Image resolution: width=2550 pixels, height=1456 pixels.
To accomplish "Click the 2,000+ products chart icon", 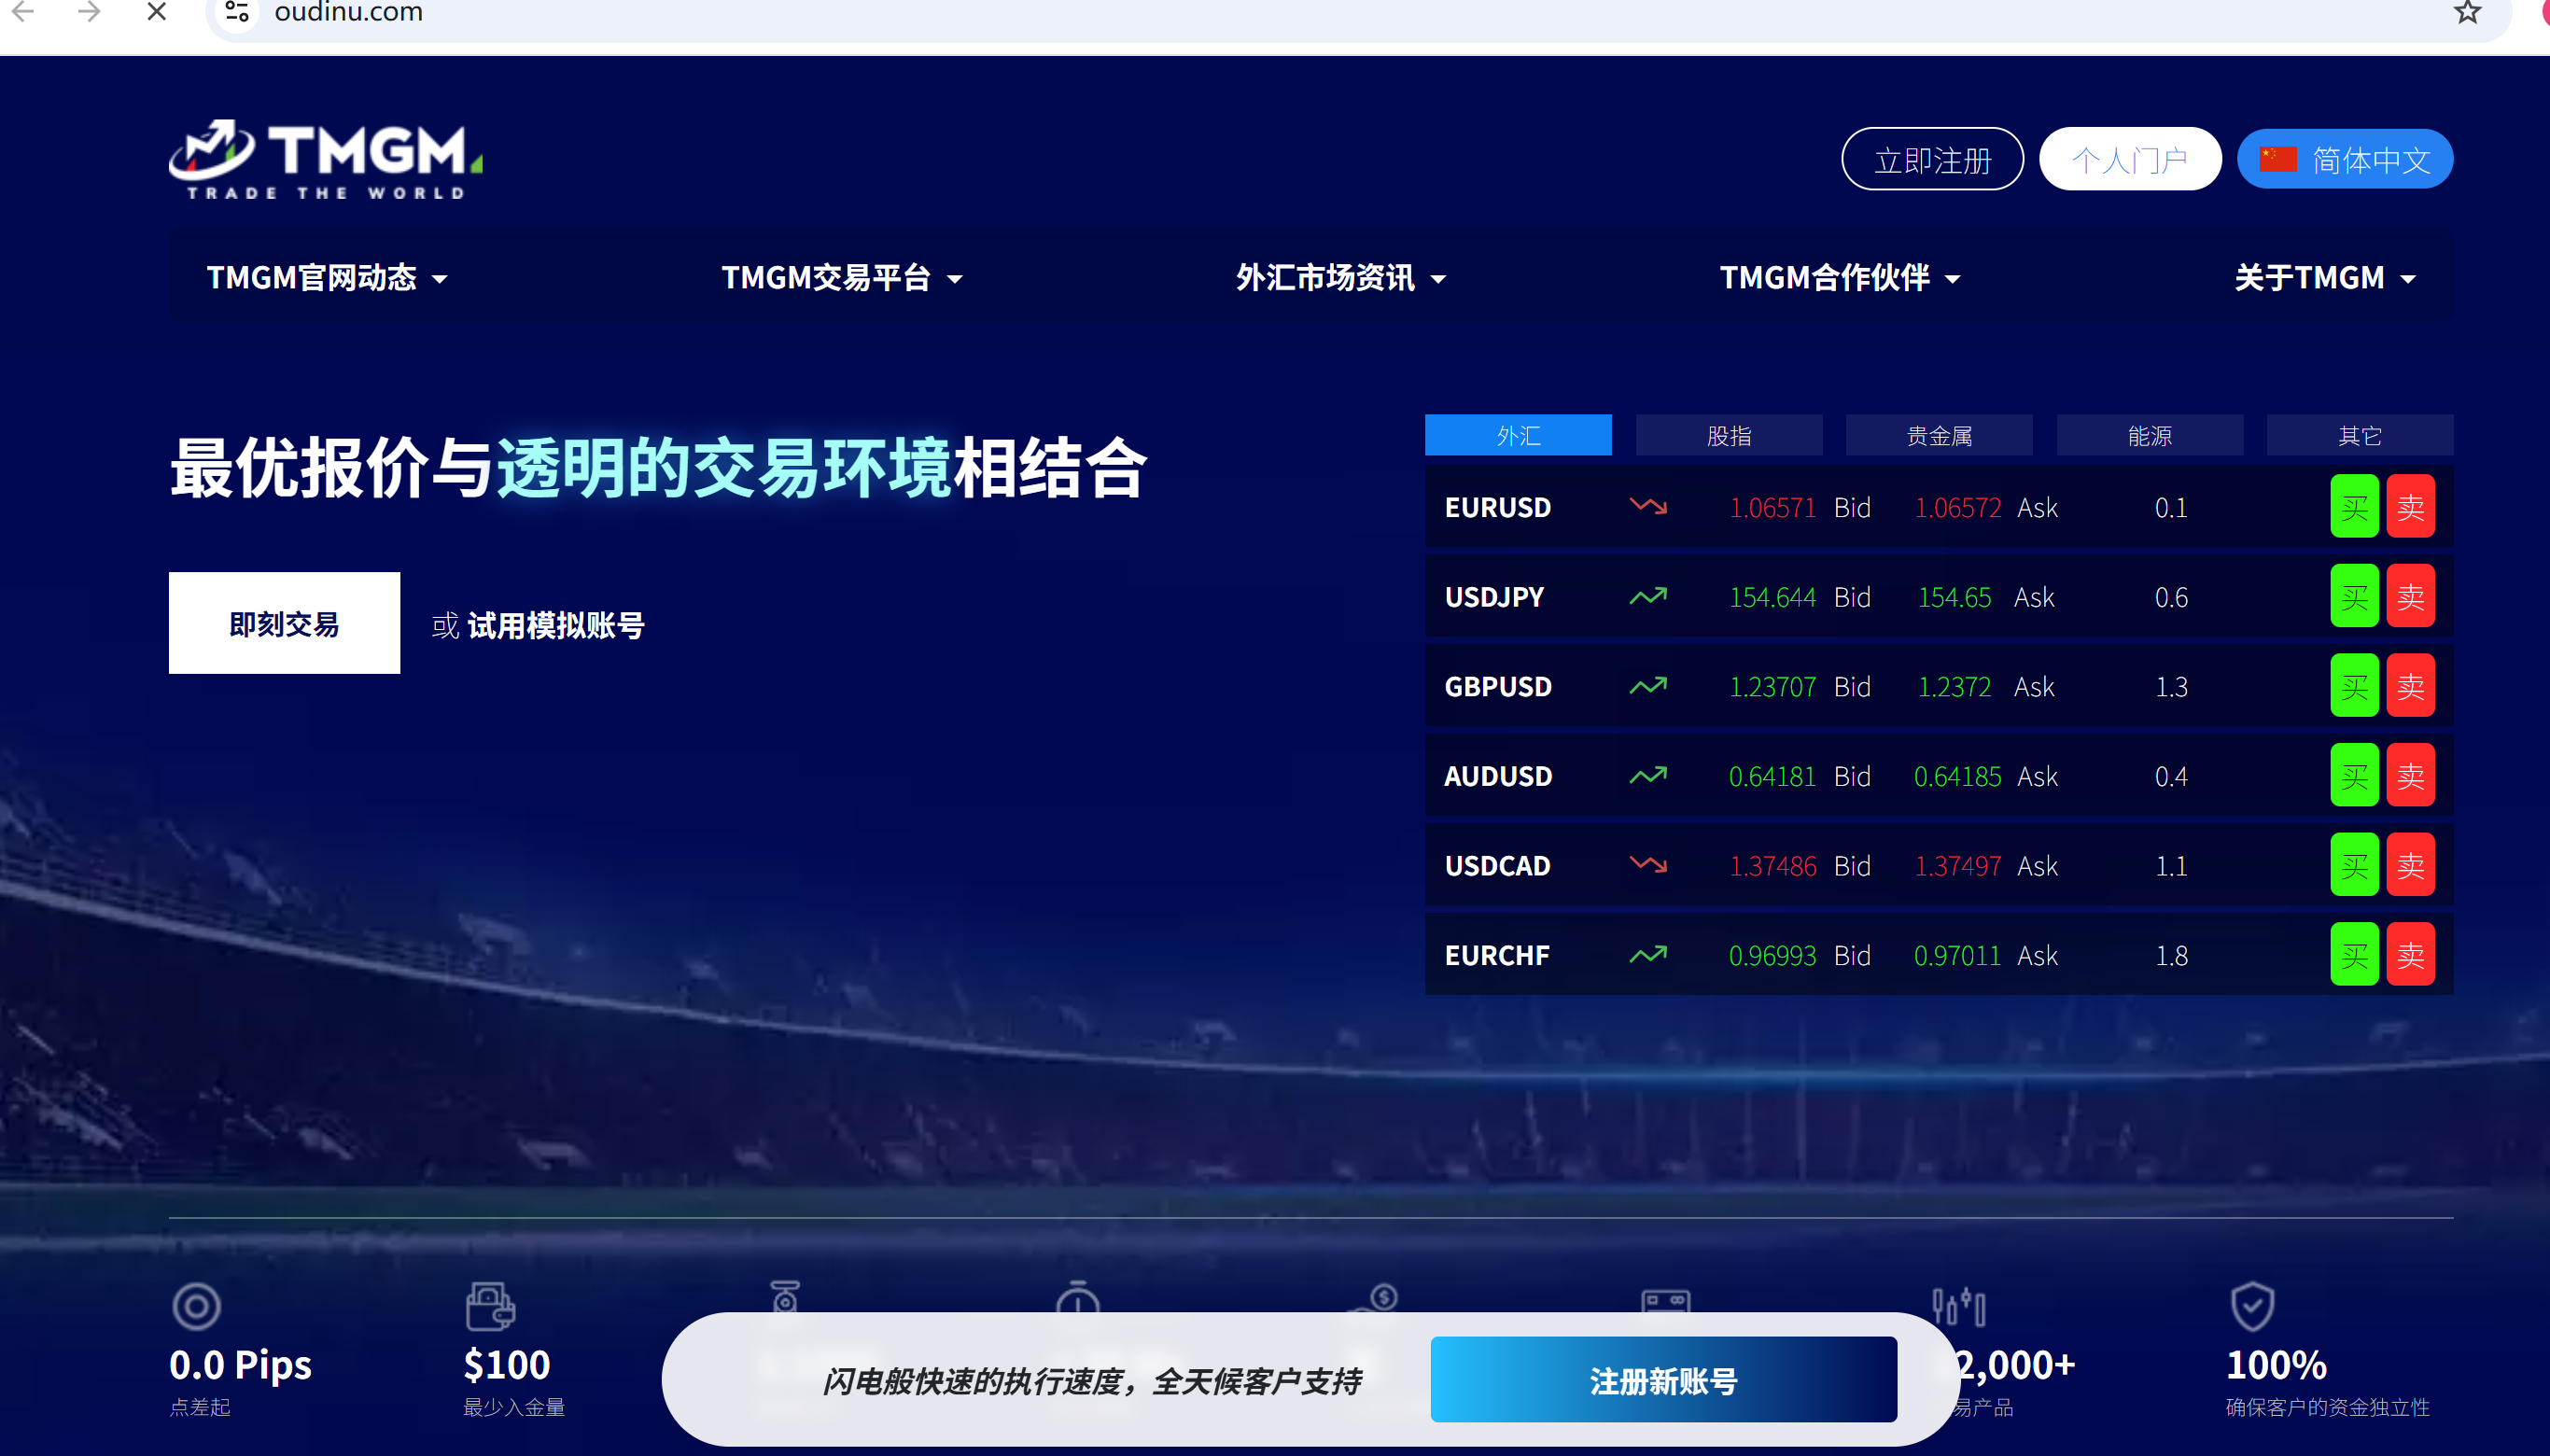I will click(x=1958, y=1306).
